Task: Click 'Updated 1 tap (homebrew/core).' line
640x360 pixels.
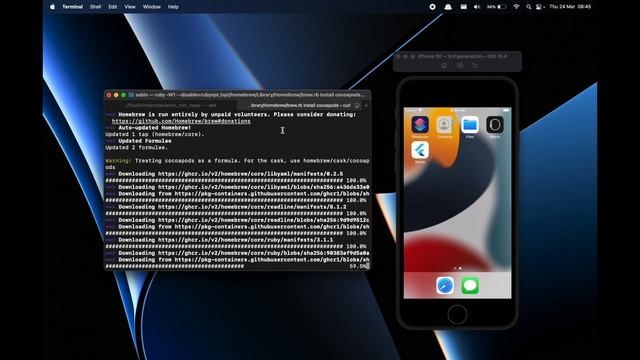Action: pyautogui.click(x=155, y=134)
